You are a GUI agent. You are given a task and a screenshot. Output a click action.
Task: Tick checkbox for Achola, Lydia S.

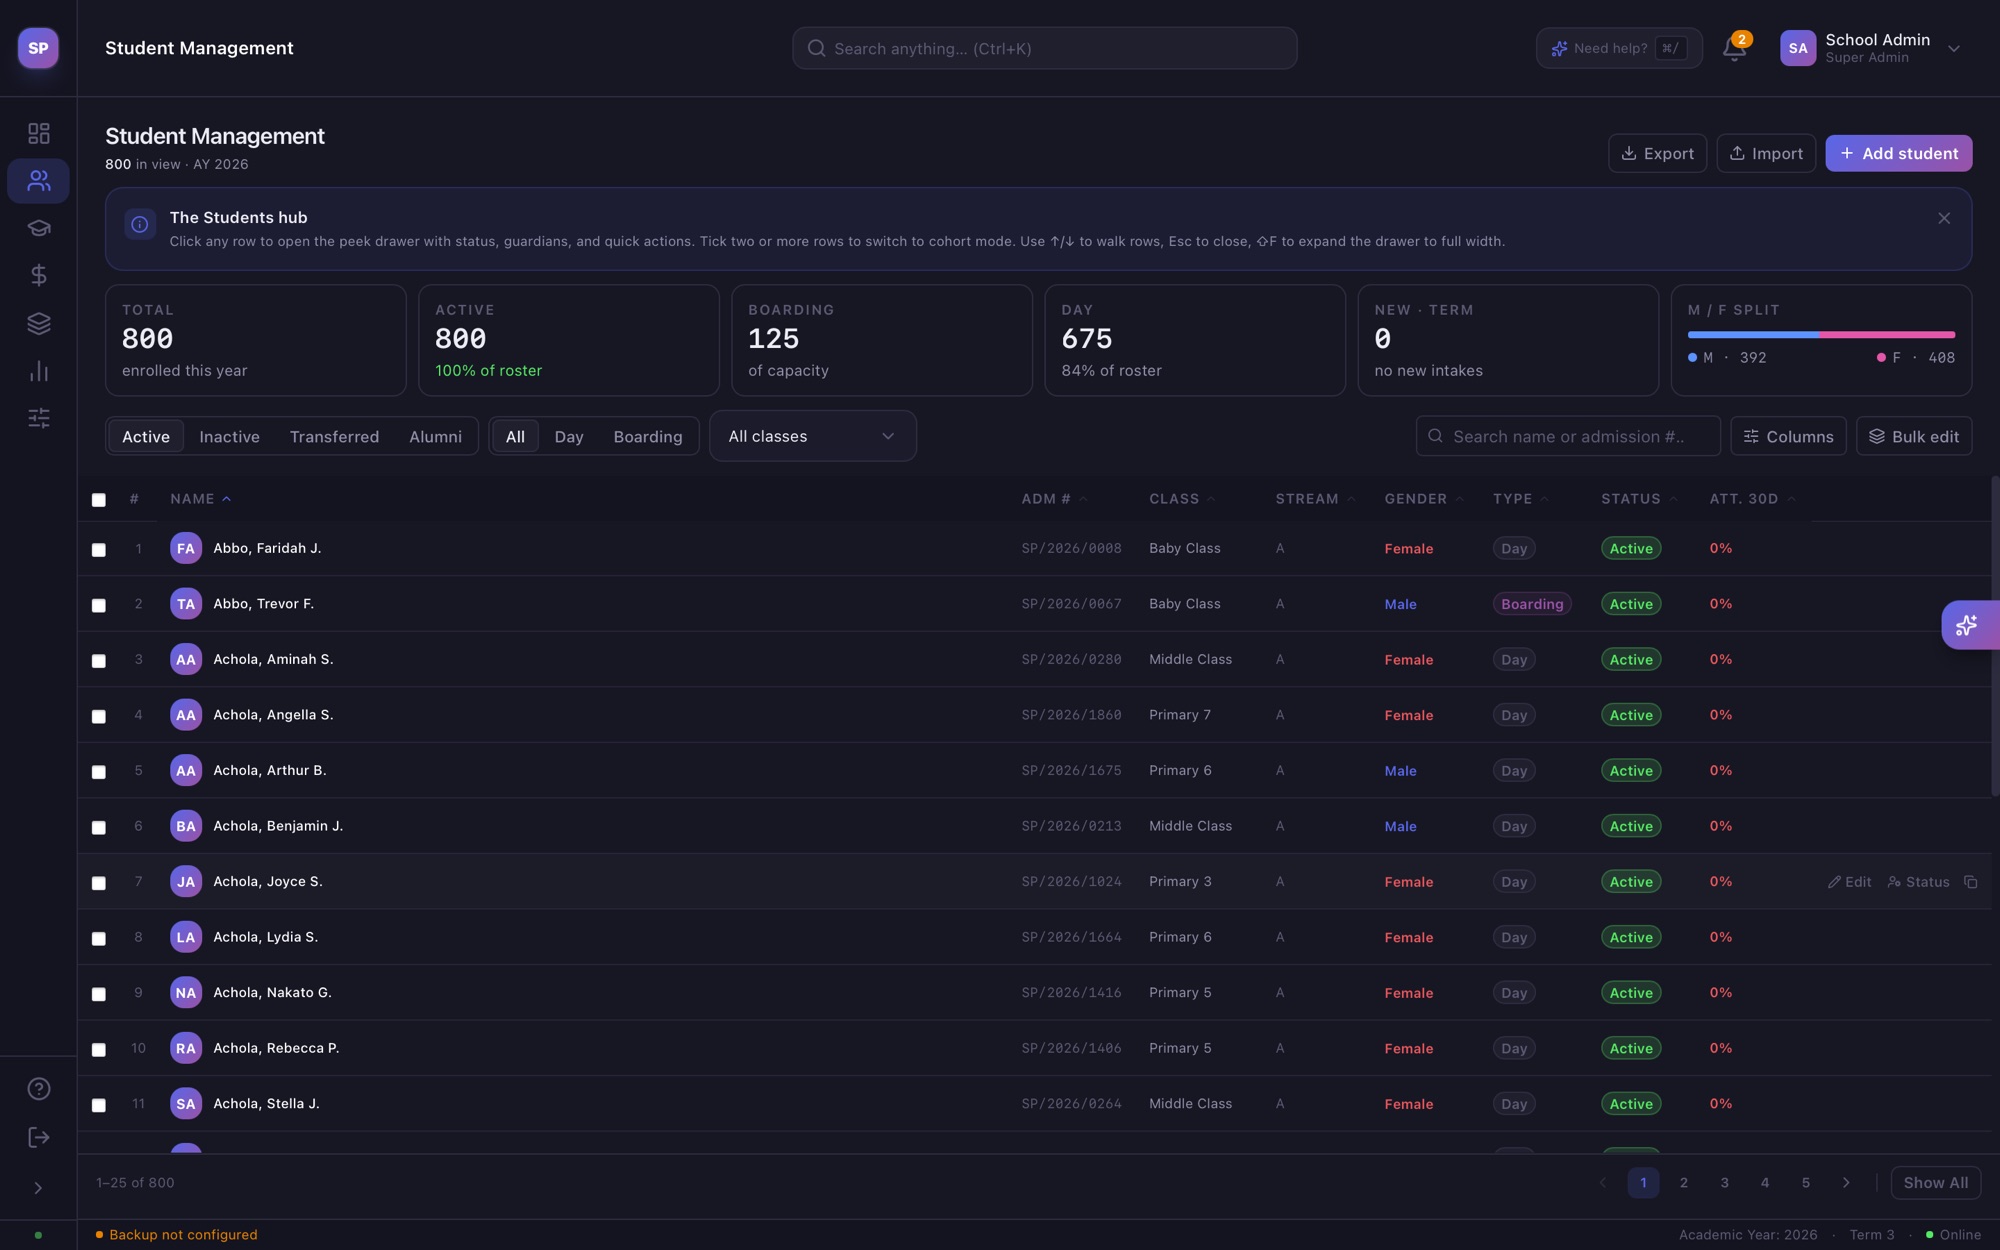(x=99, y=938)
